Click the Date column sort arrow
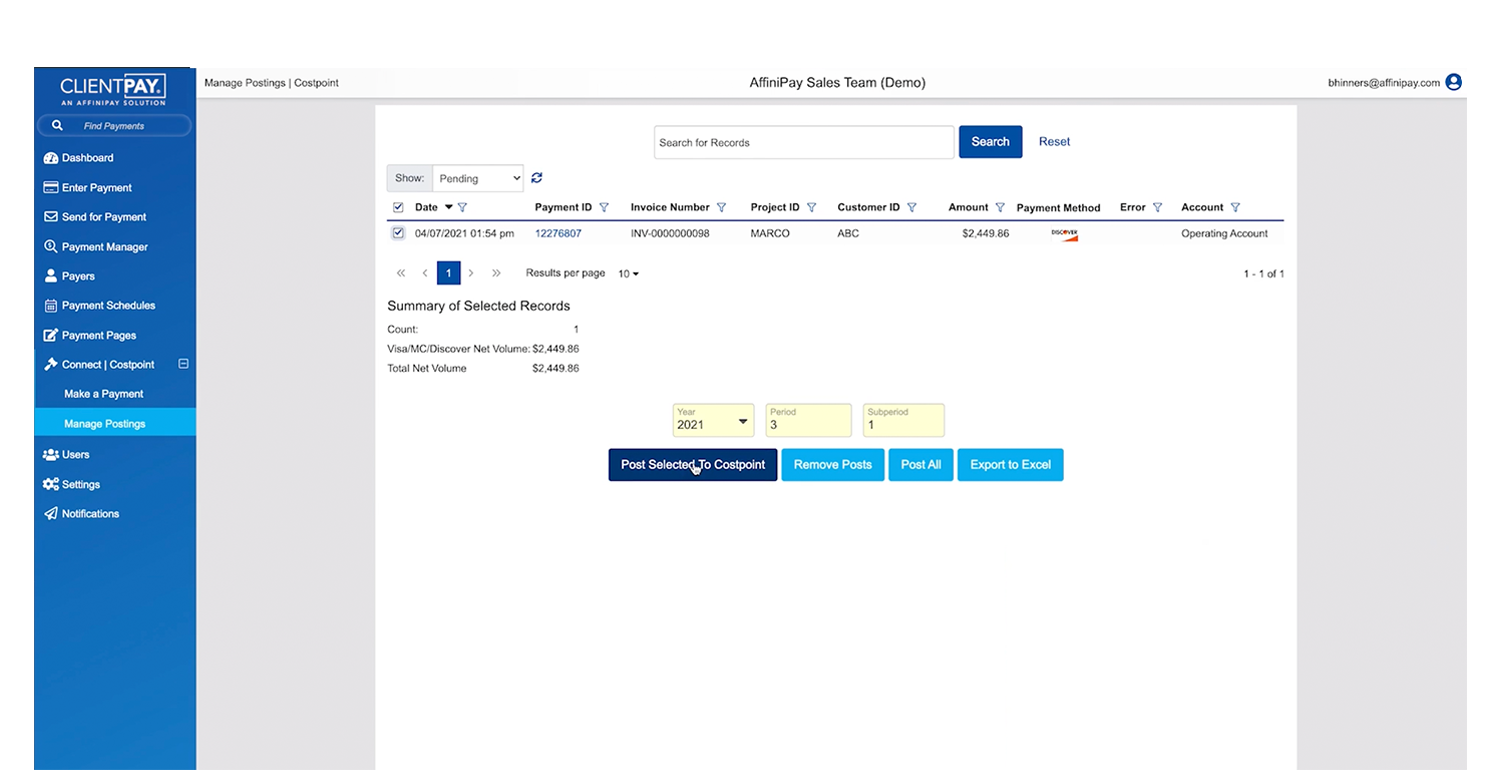This screenshot has width=1500, height=770. [448, 208]
